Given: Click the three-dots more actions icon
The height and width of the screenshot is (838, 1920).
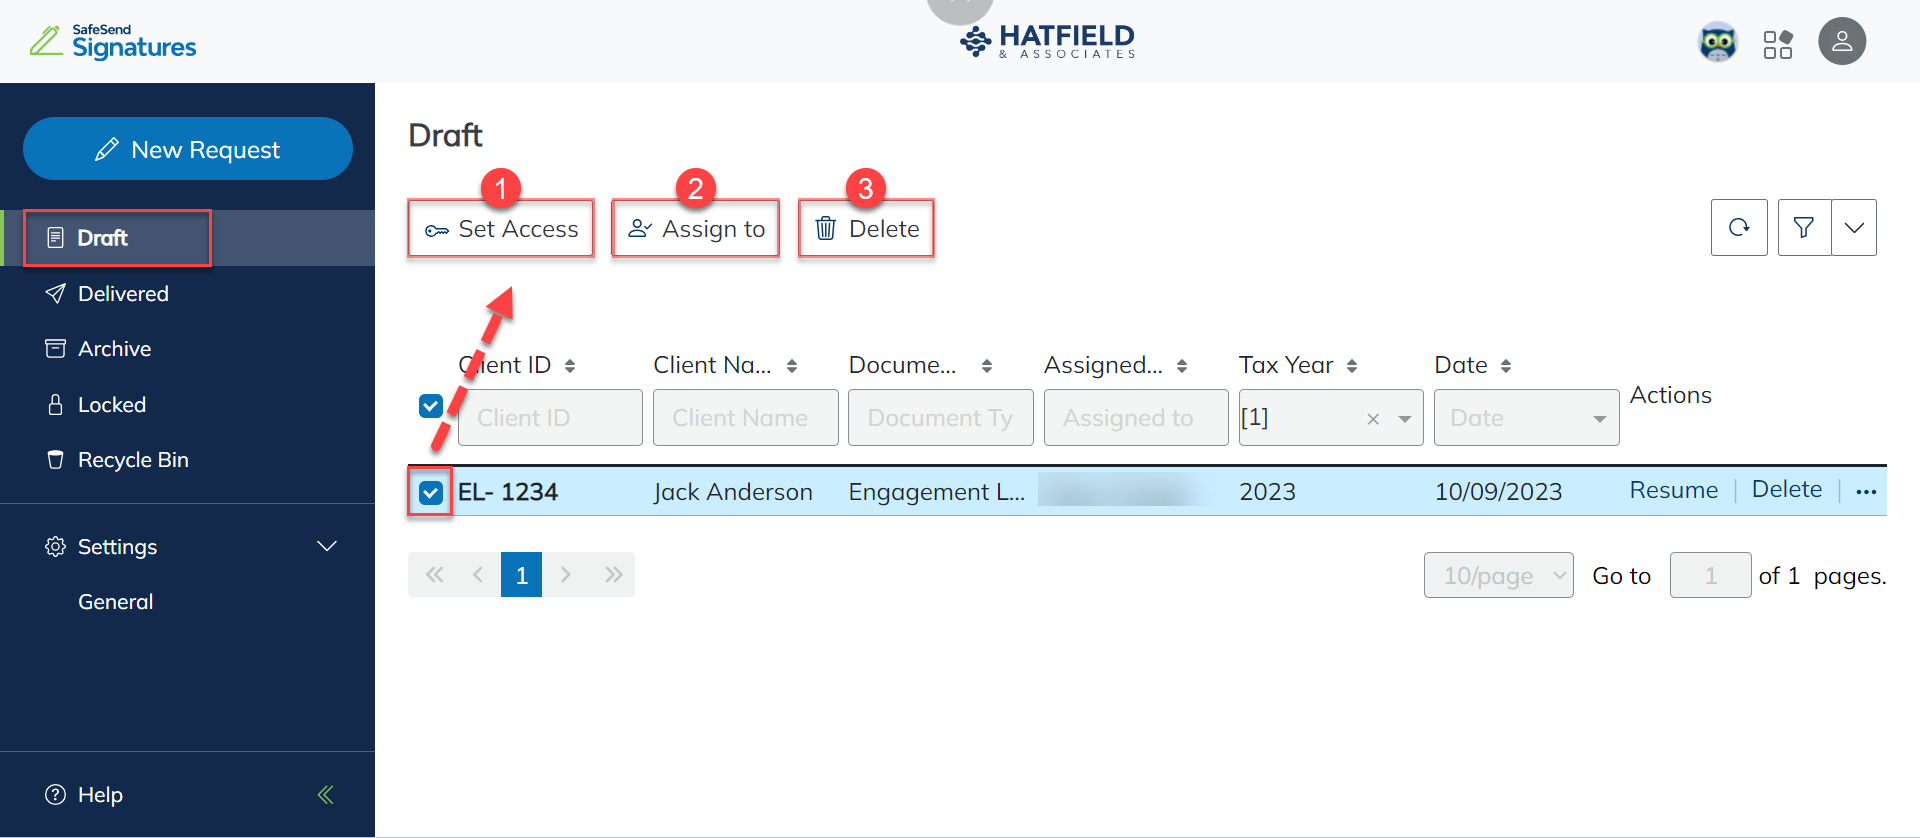Looking at the screenshot, I should click(x=1866, y=491).
